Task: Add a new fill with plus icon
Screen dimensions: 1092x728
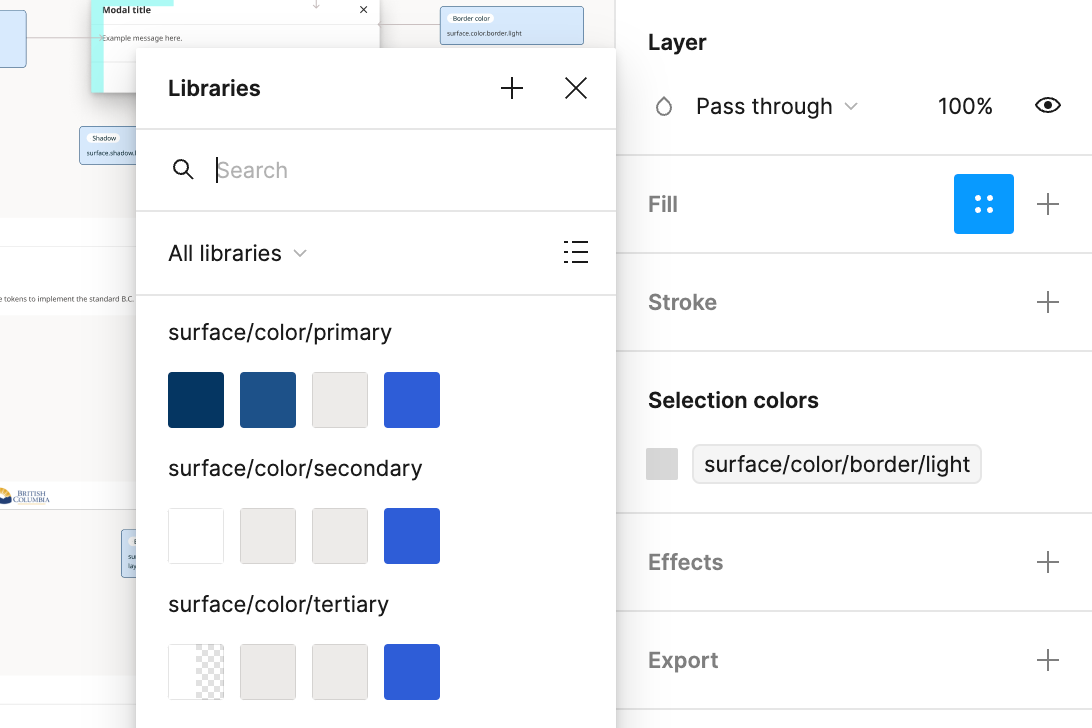Action: click(1048, 204)
